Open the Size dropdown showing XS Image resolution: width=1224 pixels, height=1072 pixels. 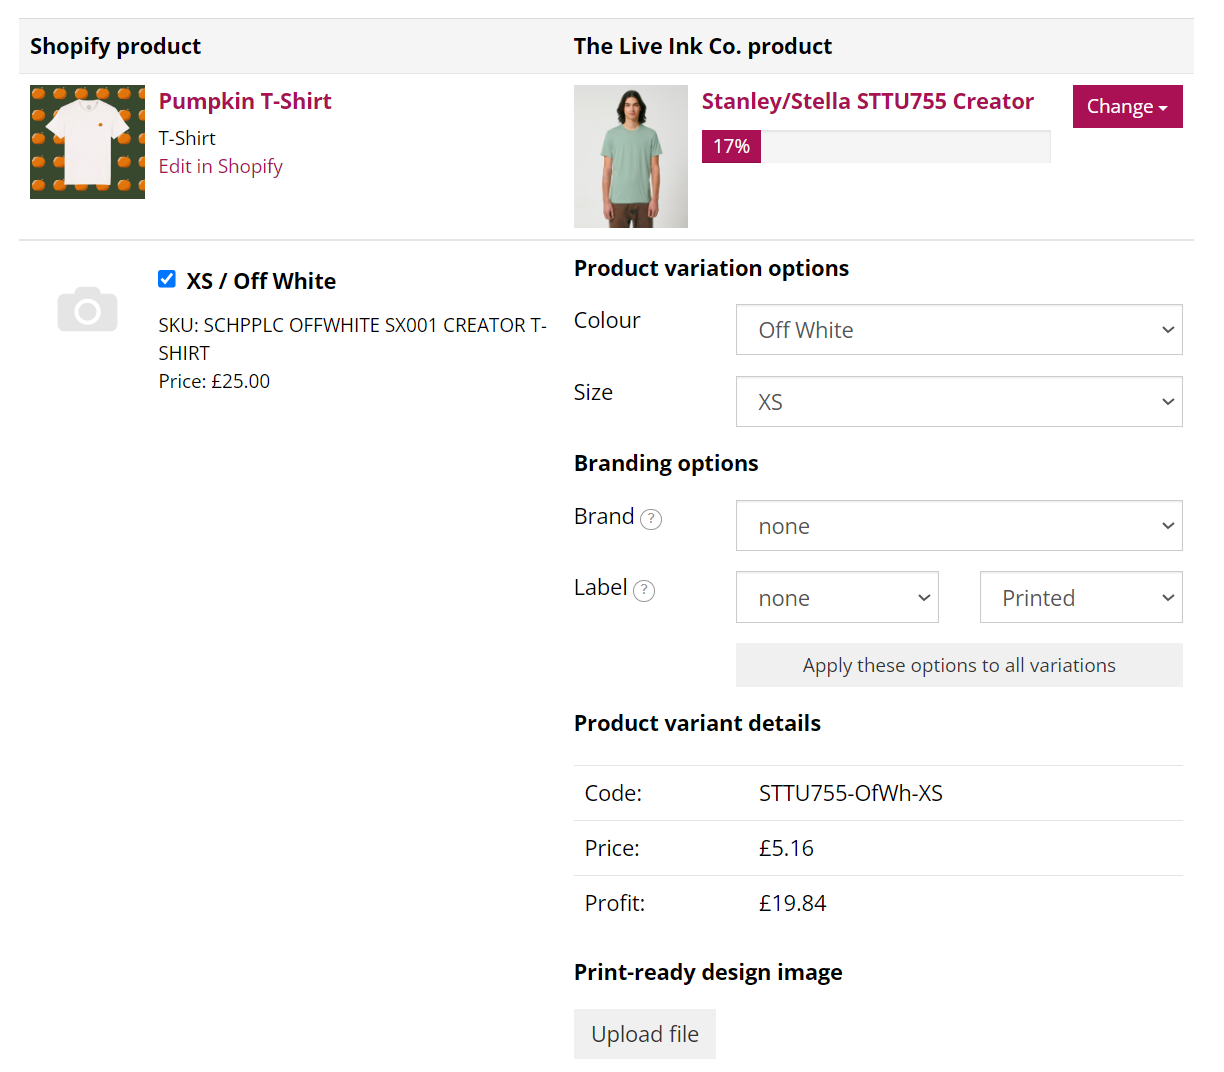coord(958,401)
